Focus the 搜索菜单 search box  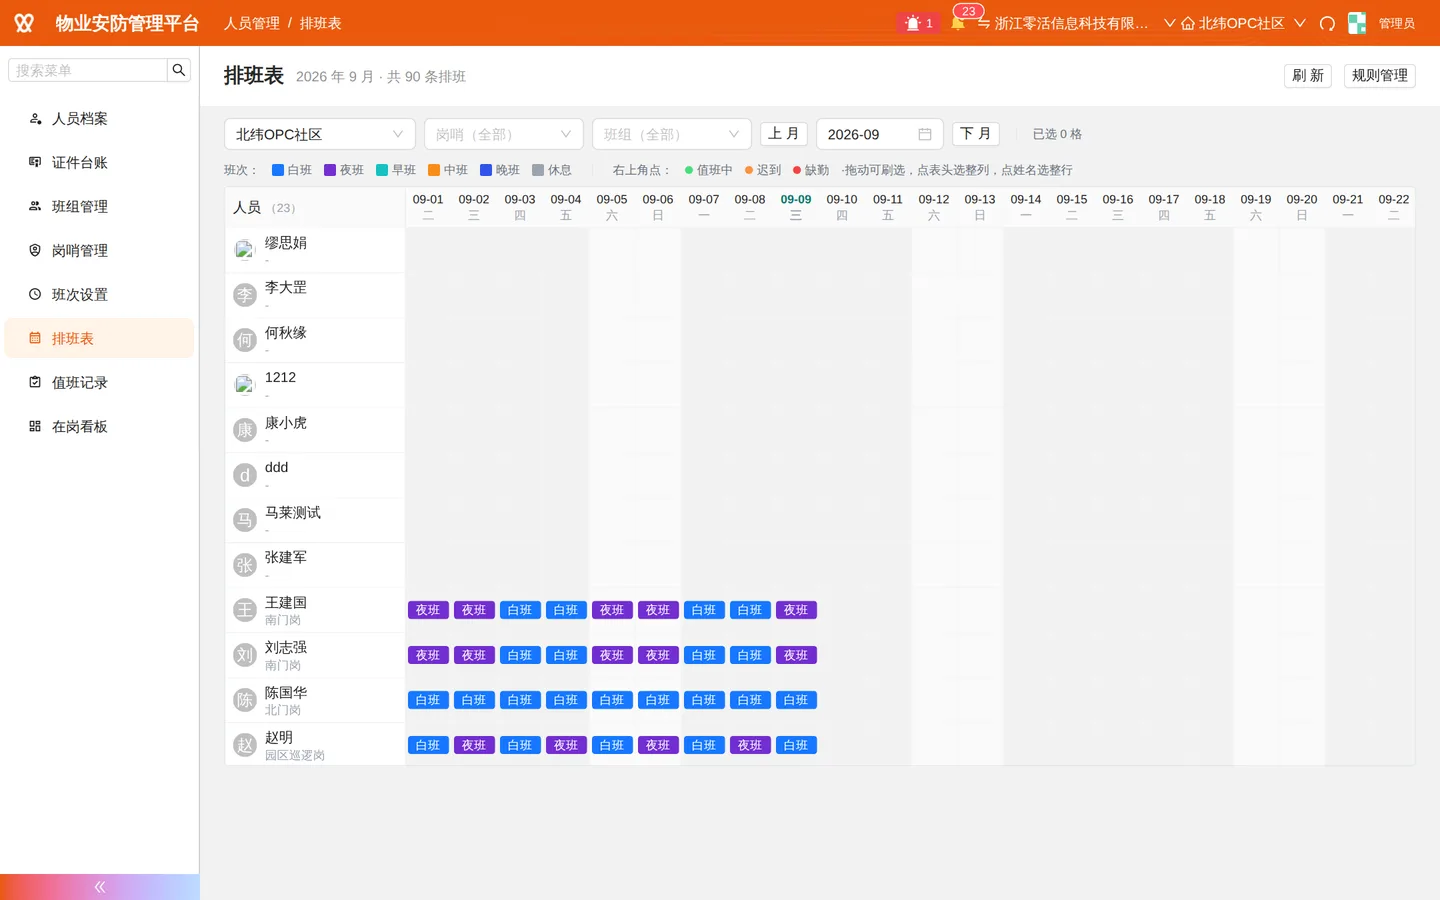(88, 70)
